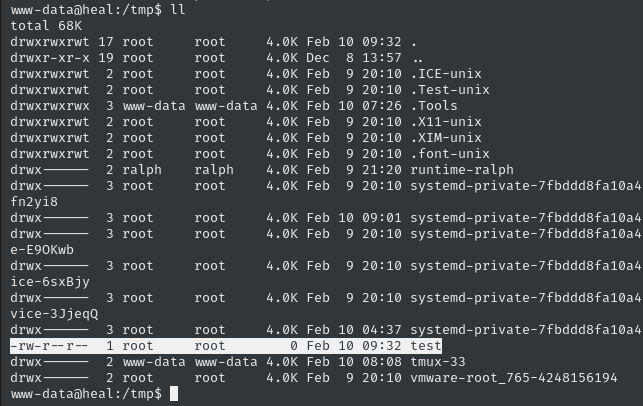Click 'www-data' owner on tmux-33 row

click(154, 362)
